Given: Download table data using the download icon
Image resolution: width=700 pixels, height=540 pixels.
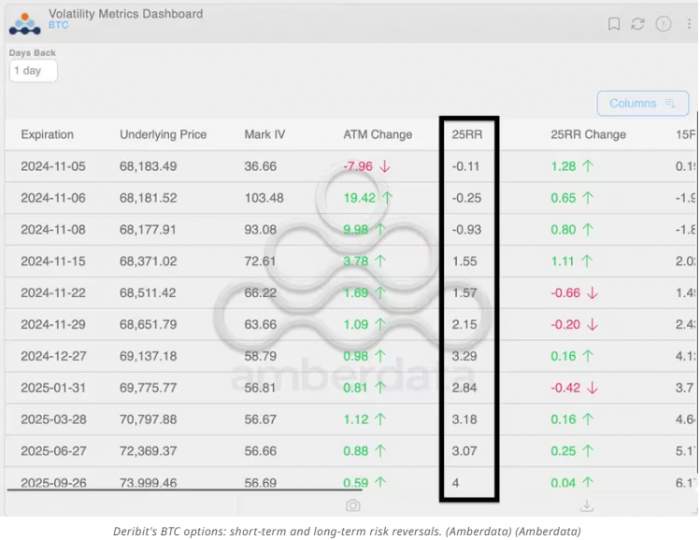Looking at the screenshot, I should click(586, 506).
